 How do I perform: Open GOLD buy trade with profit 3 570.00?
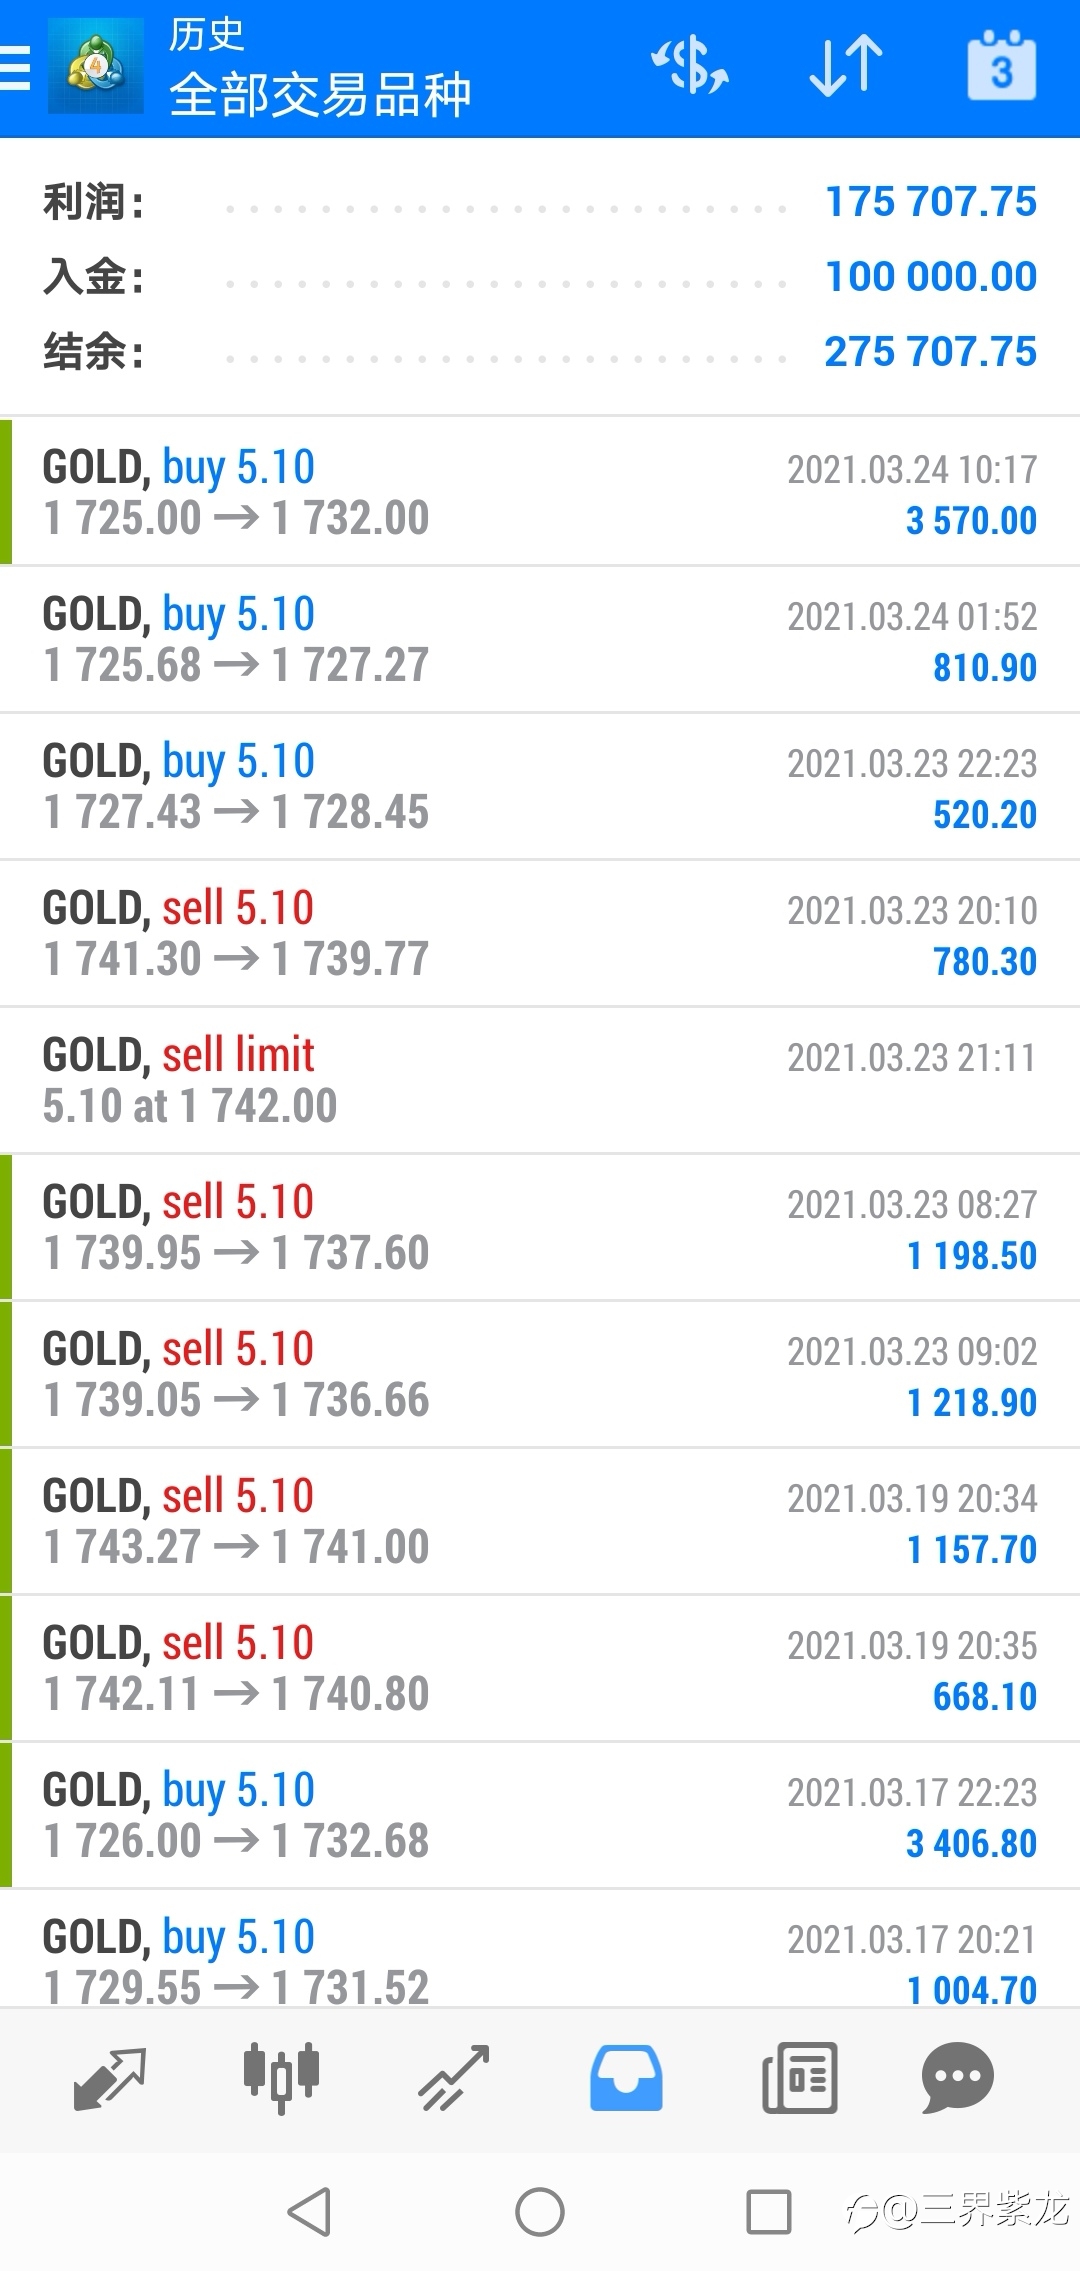point(540,492)
